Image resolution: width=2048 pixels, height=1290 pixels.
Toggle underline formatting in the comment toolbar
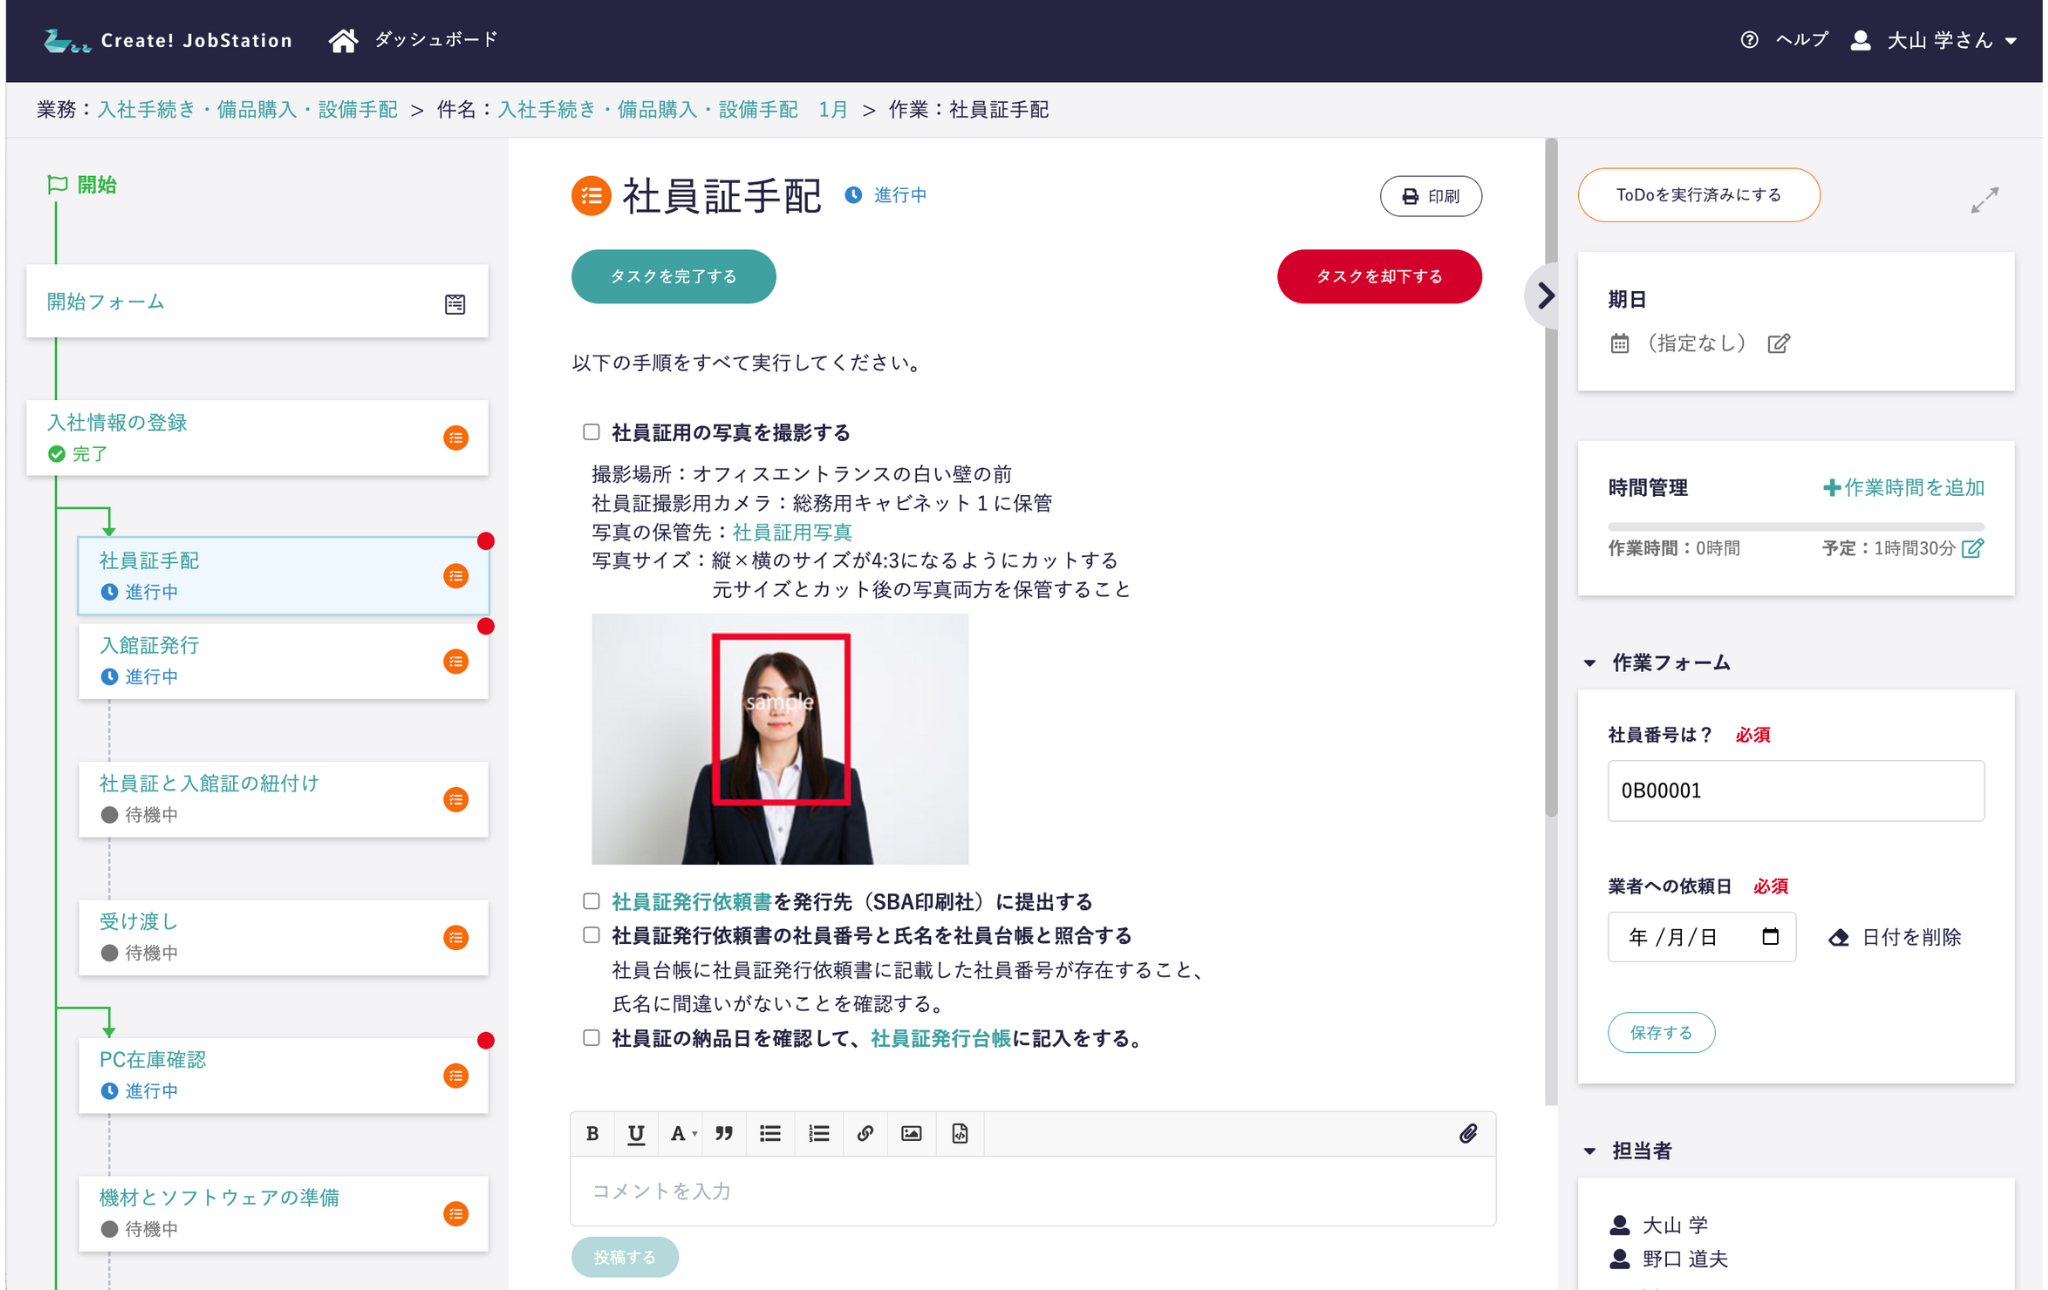pos(635,1133)
